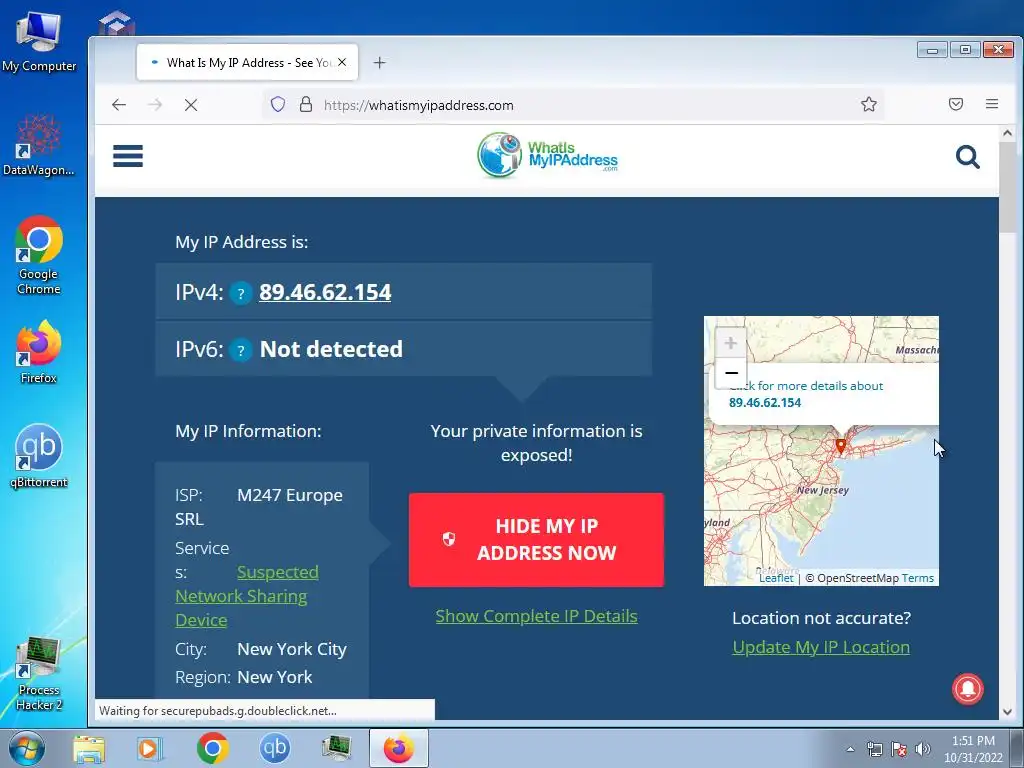
Task: Go back using the Firefox back arrow
Action: (x=119, y=104)
